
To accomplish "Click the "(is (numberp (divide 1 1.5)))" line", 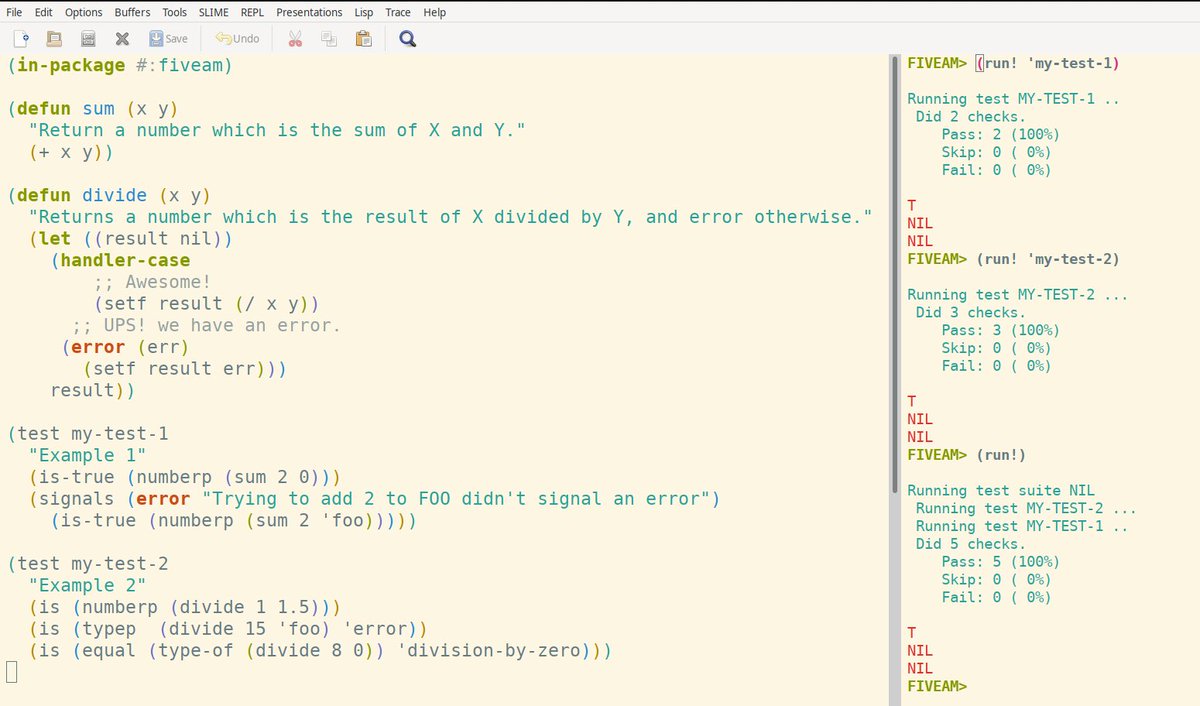I will (185, 608).
